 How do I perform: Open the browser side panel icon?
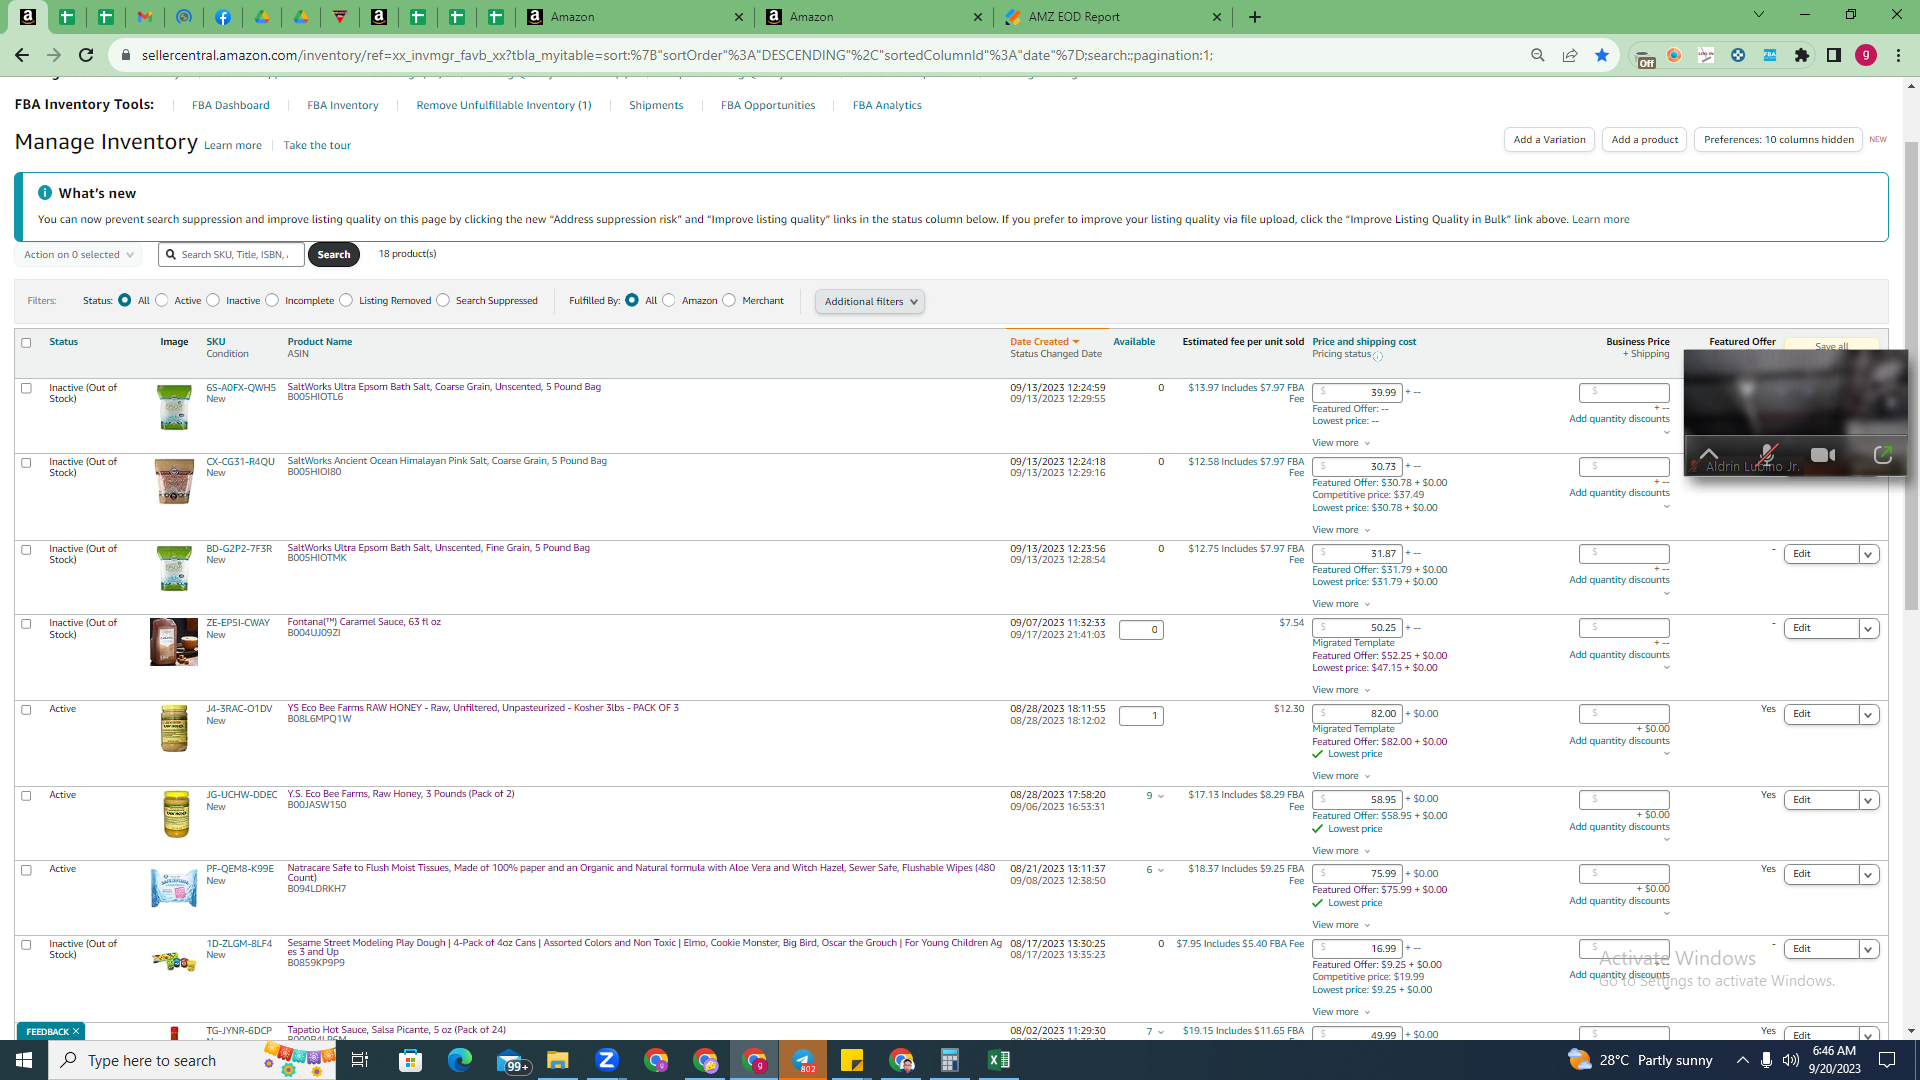click(1834, 55)
